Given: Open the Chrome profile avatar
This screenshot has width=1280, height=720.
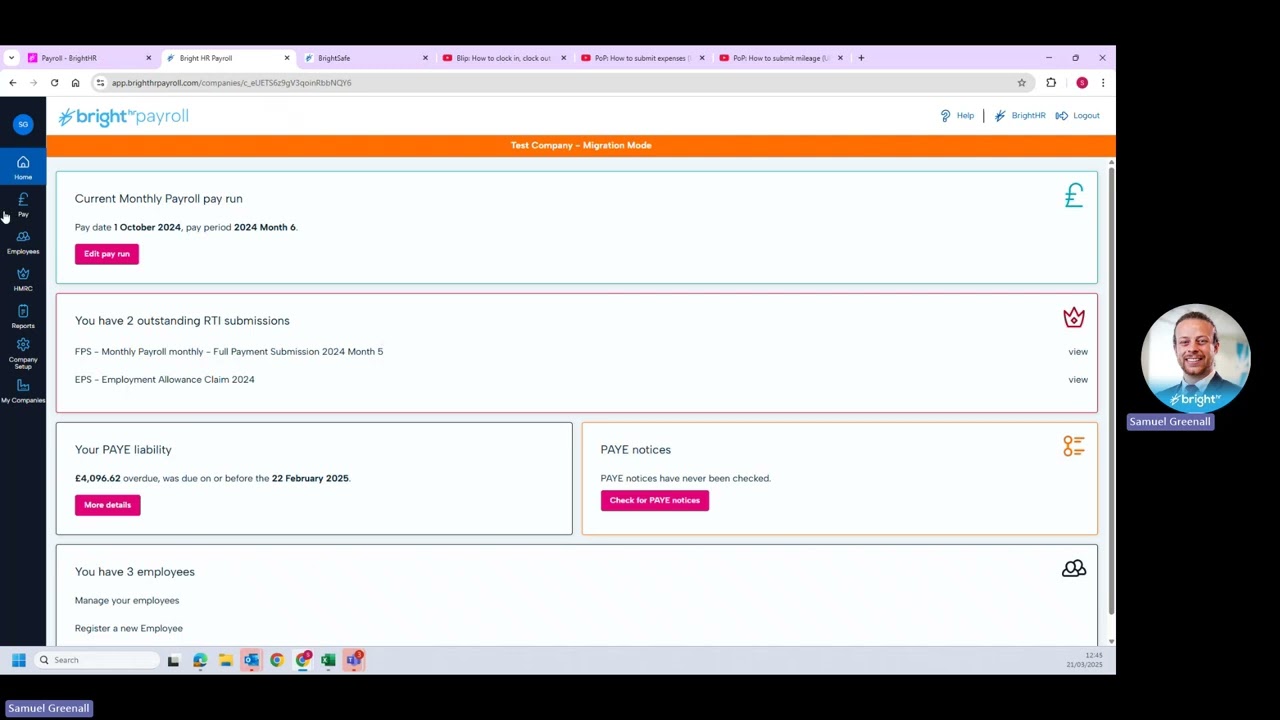Looking at the screenshot, I should pyautogui.click(x=1082, y=83).
